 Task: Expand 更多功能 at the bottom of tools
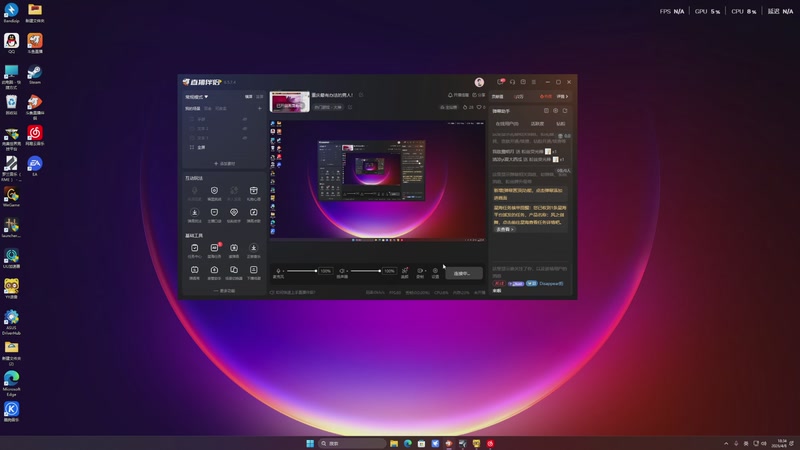click(224, 291)
